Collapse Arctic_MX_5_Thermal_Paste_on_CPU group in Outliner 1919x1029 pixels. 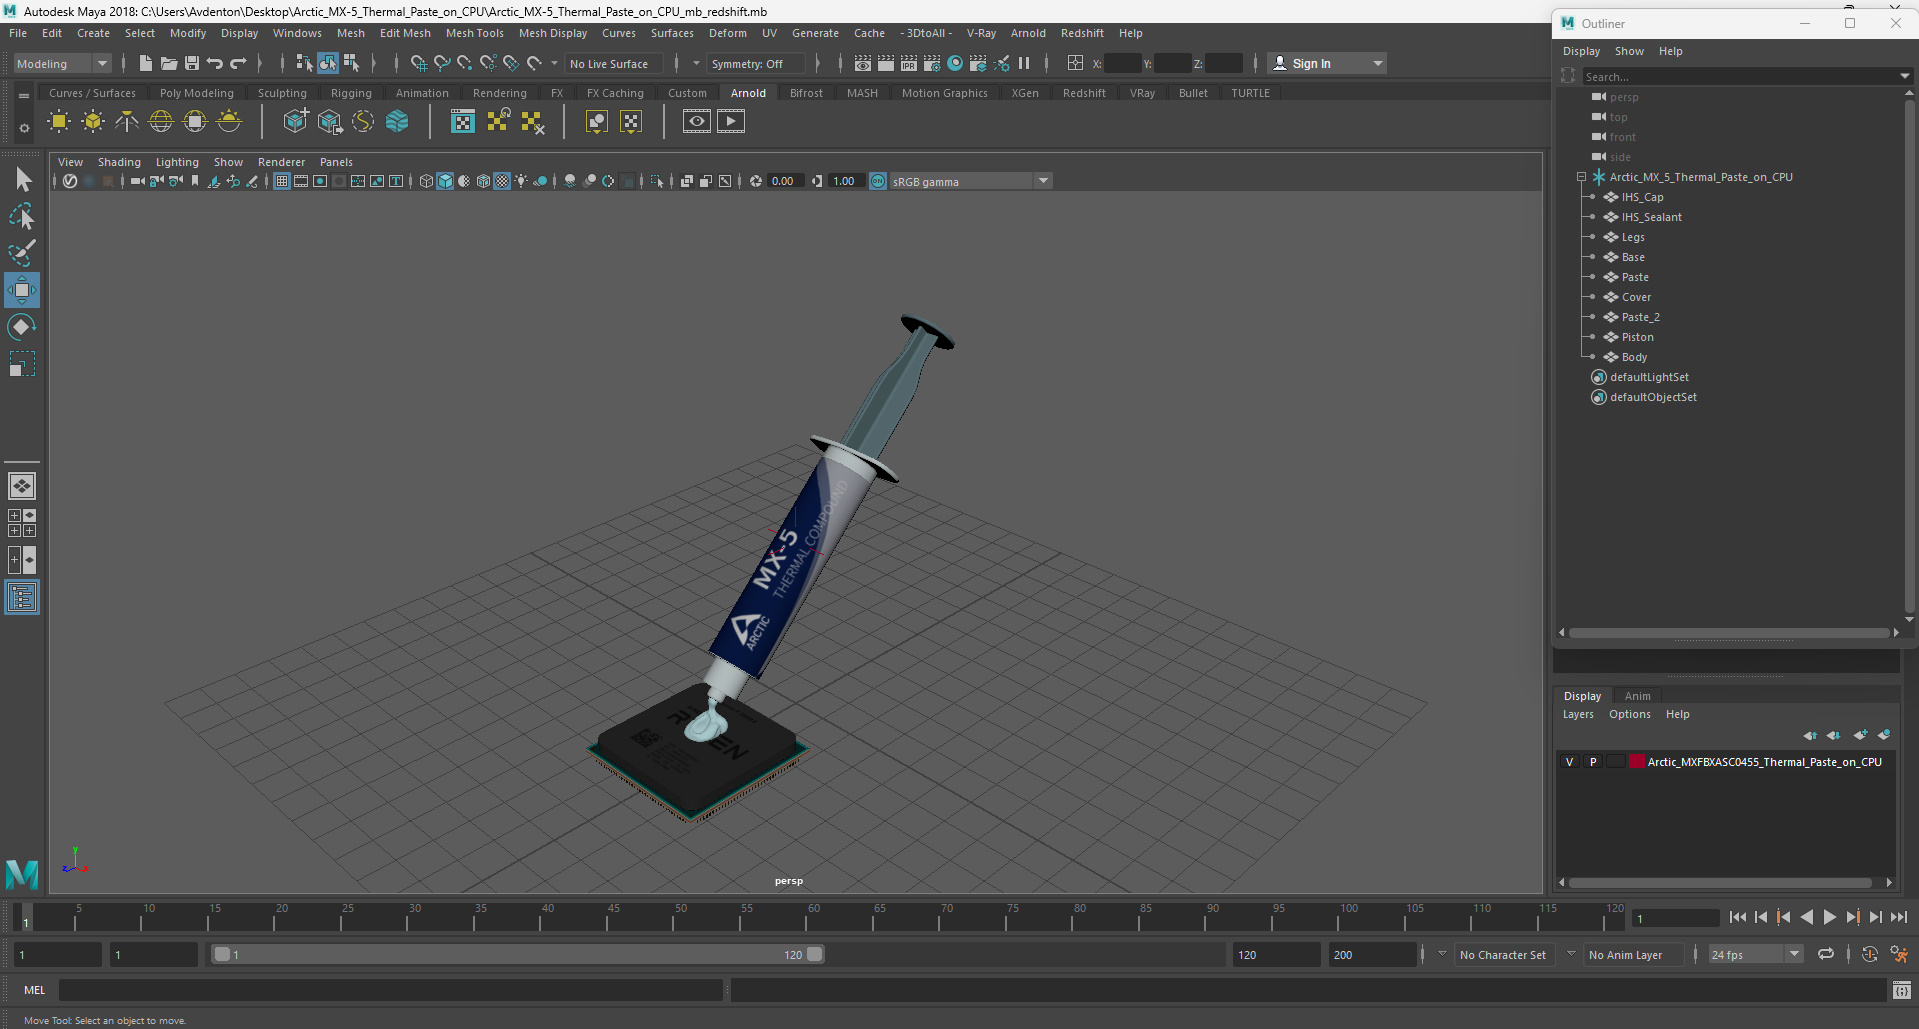1581,177
